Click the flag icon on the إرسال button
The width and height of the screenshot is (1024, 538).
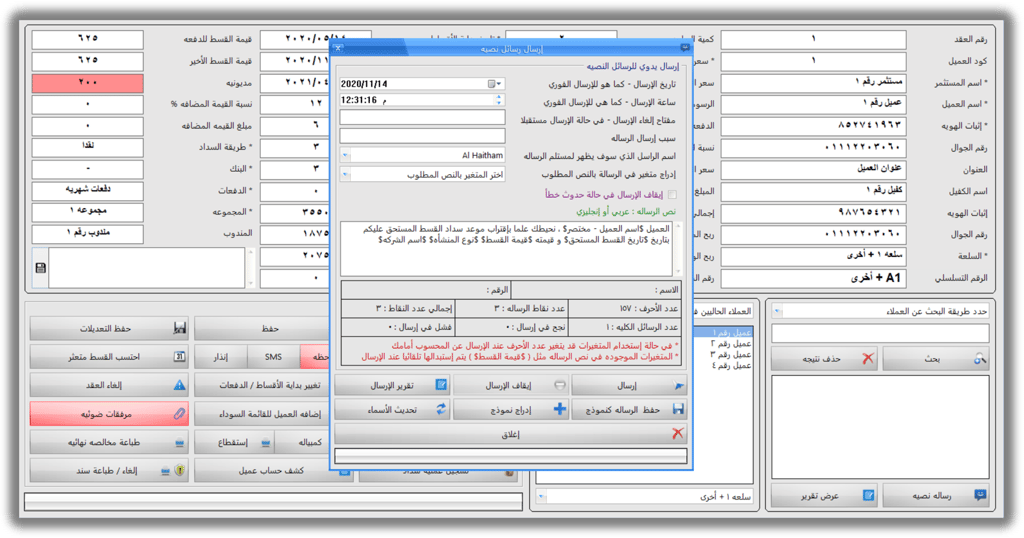tap(679, 386)
